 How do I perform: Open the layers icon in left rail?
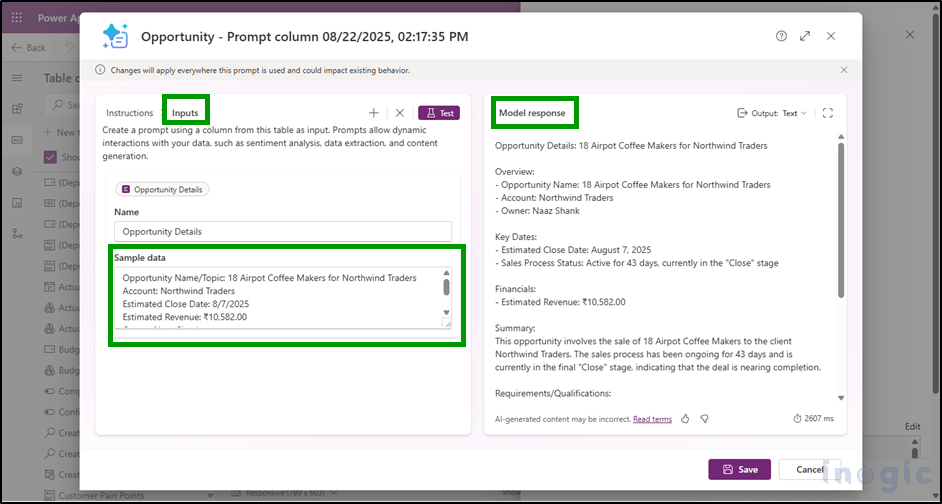click(x=17, y=171)
